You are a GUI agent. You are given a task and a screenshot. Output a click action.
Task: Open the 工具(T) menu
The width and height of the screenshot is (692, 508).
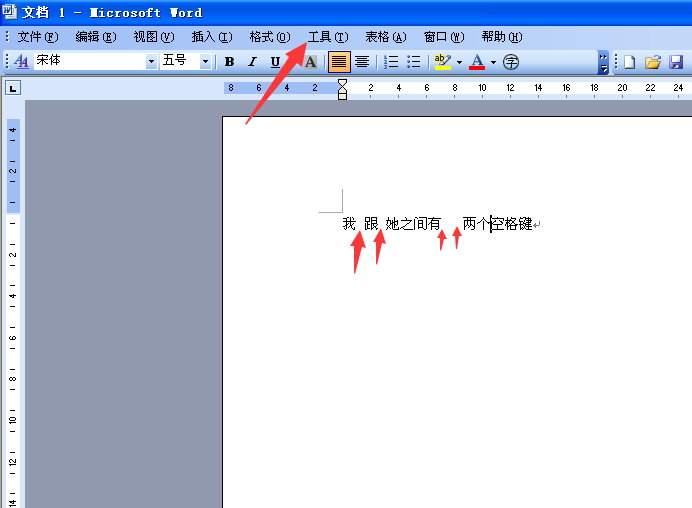(328, 37)
